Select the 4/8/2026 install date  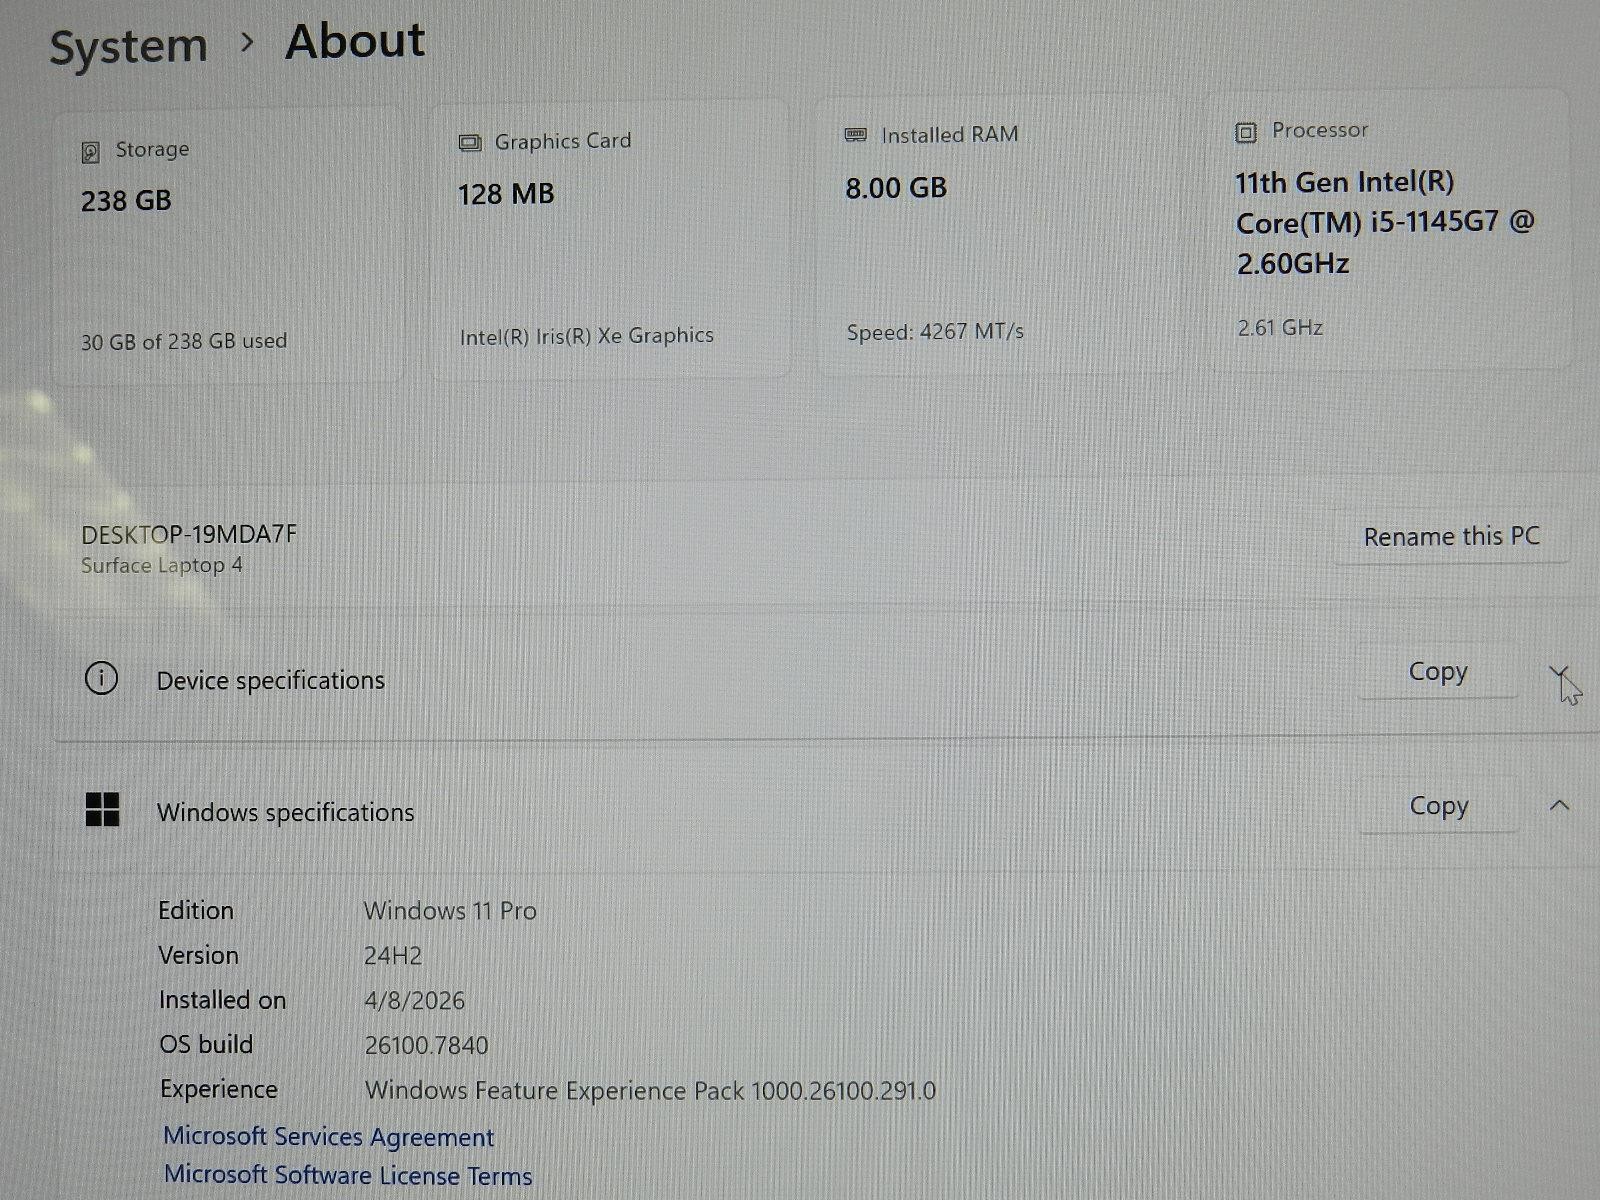414,1000
